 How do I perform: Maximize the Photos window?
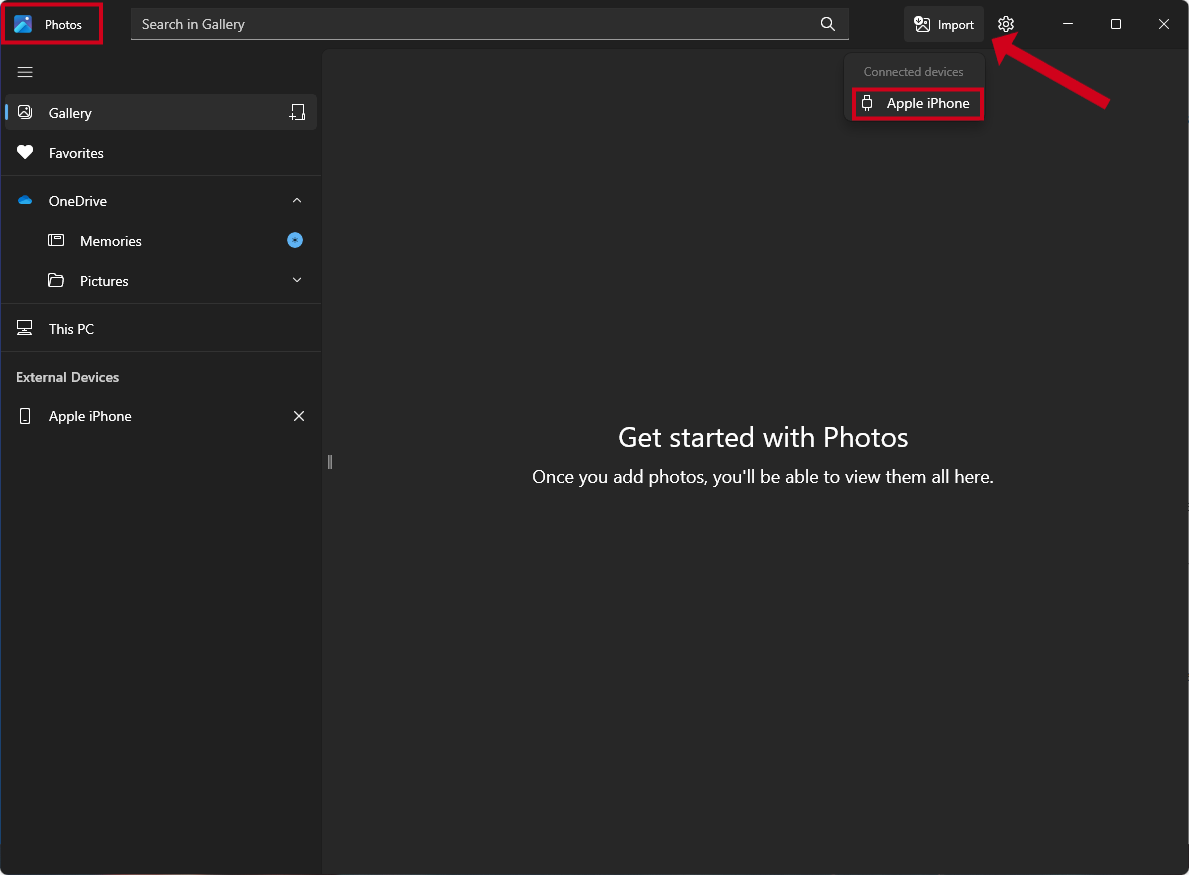point(1115,24)
